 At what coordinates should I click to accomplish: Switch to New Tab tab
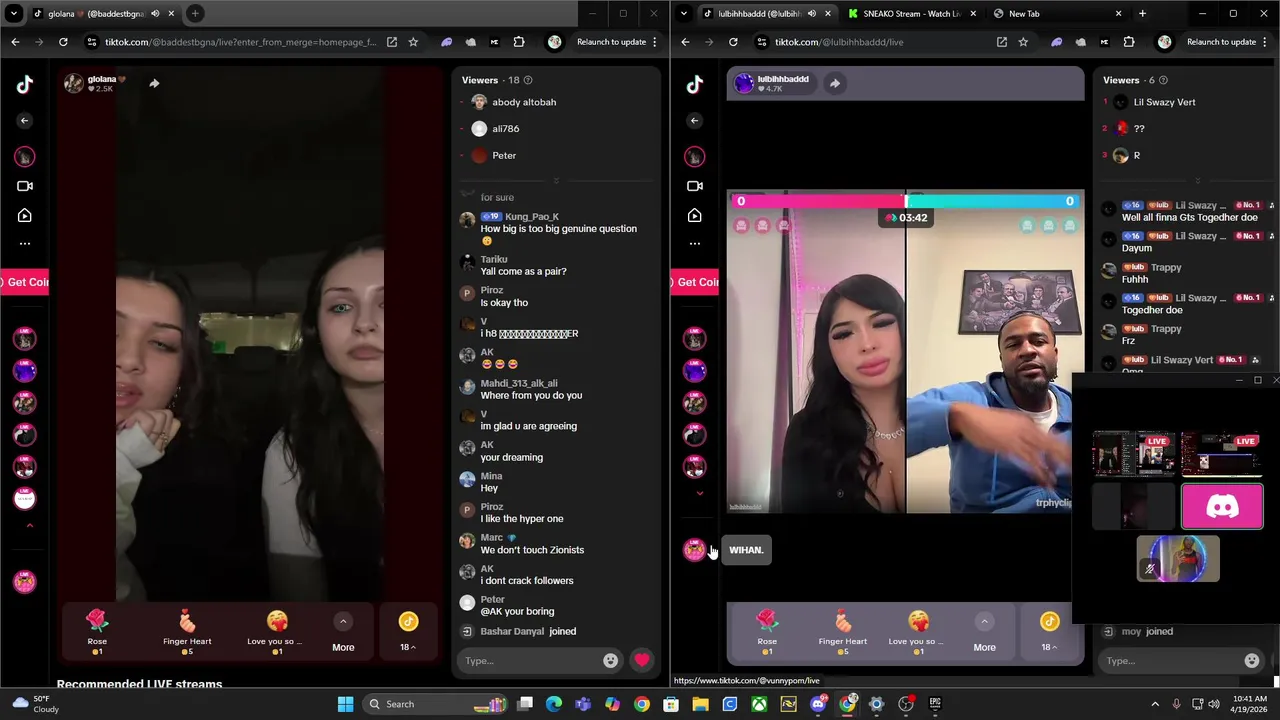click(x=1057, y=14)
